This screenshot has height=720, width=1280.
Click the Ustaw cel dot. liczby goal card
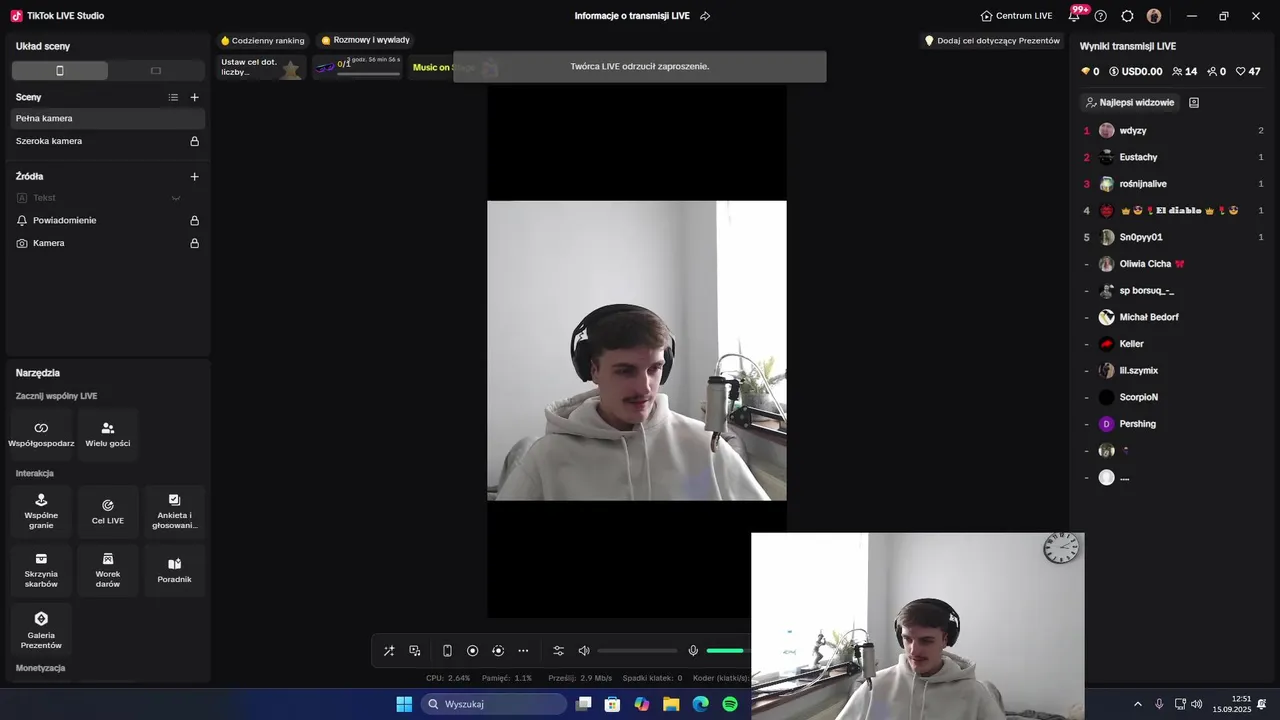(262, 67)
